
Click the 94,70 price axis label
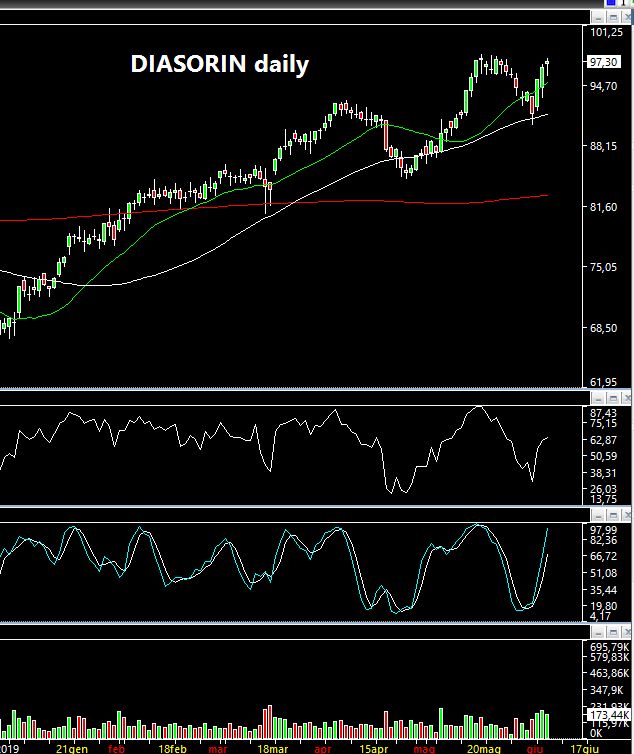(603, 86)
